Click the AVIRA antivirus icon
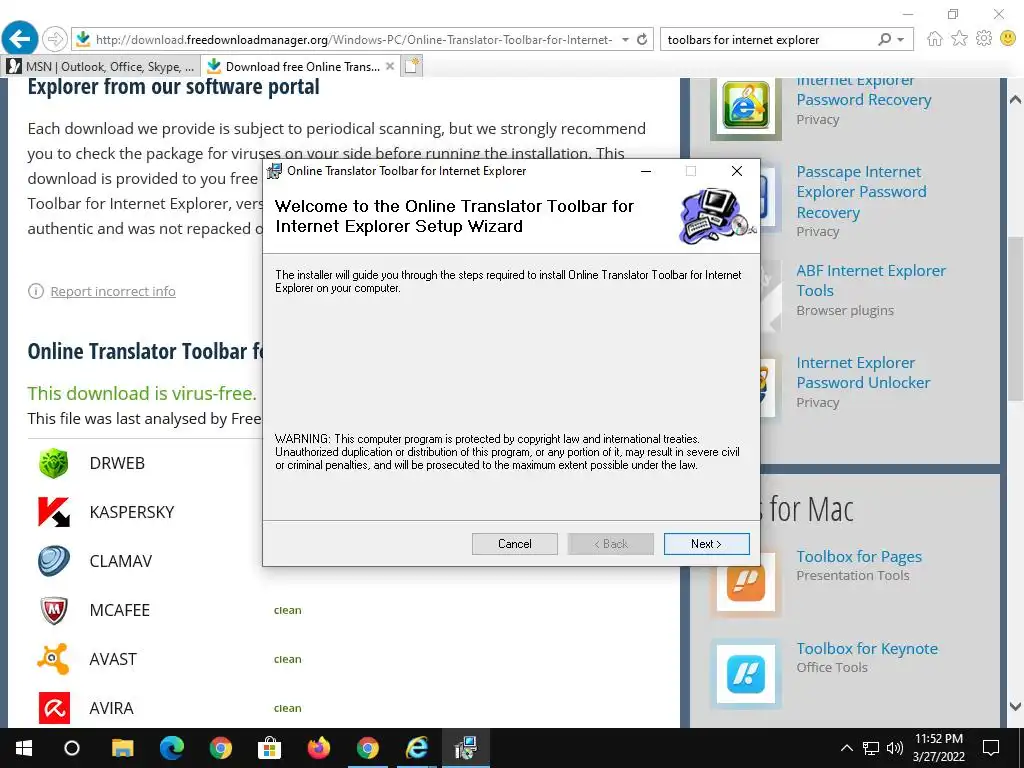1024x768 pixels. click(x=54, y=708)
